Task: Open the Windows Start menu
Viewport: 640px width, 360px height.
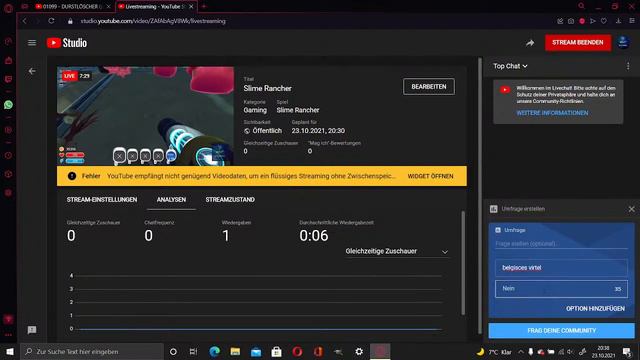Action: [x=10, y=351]
